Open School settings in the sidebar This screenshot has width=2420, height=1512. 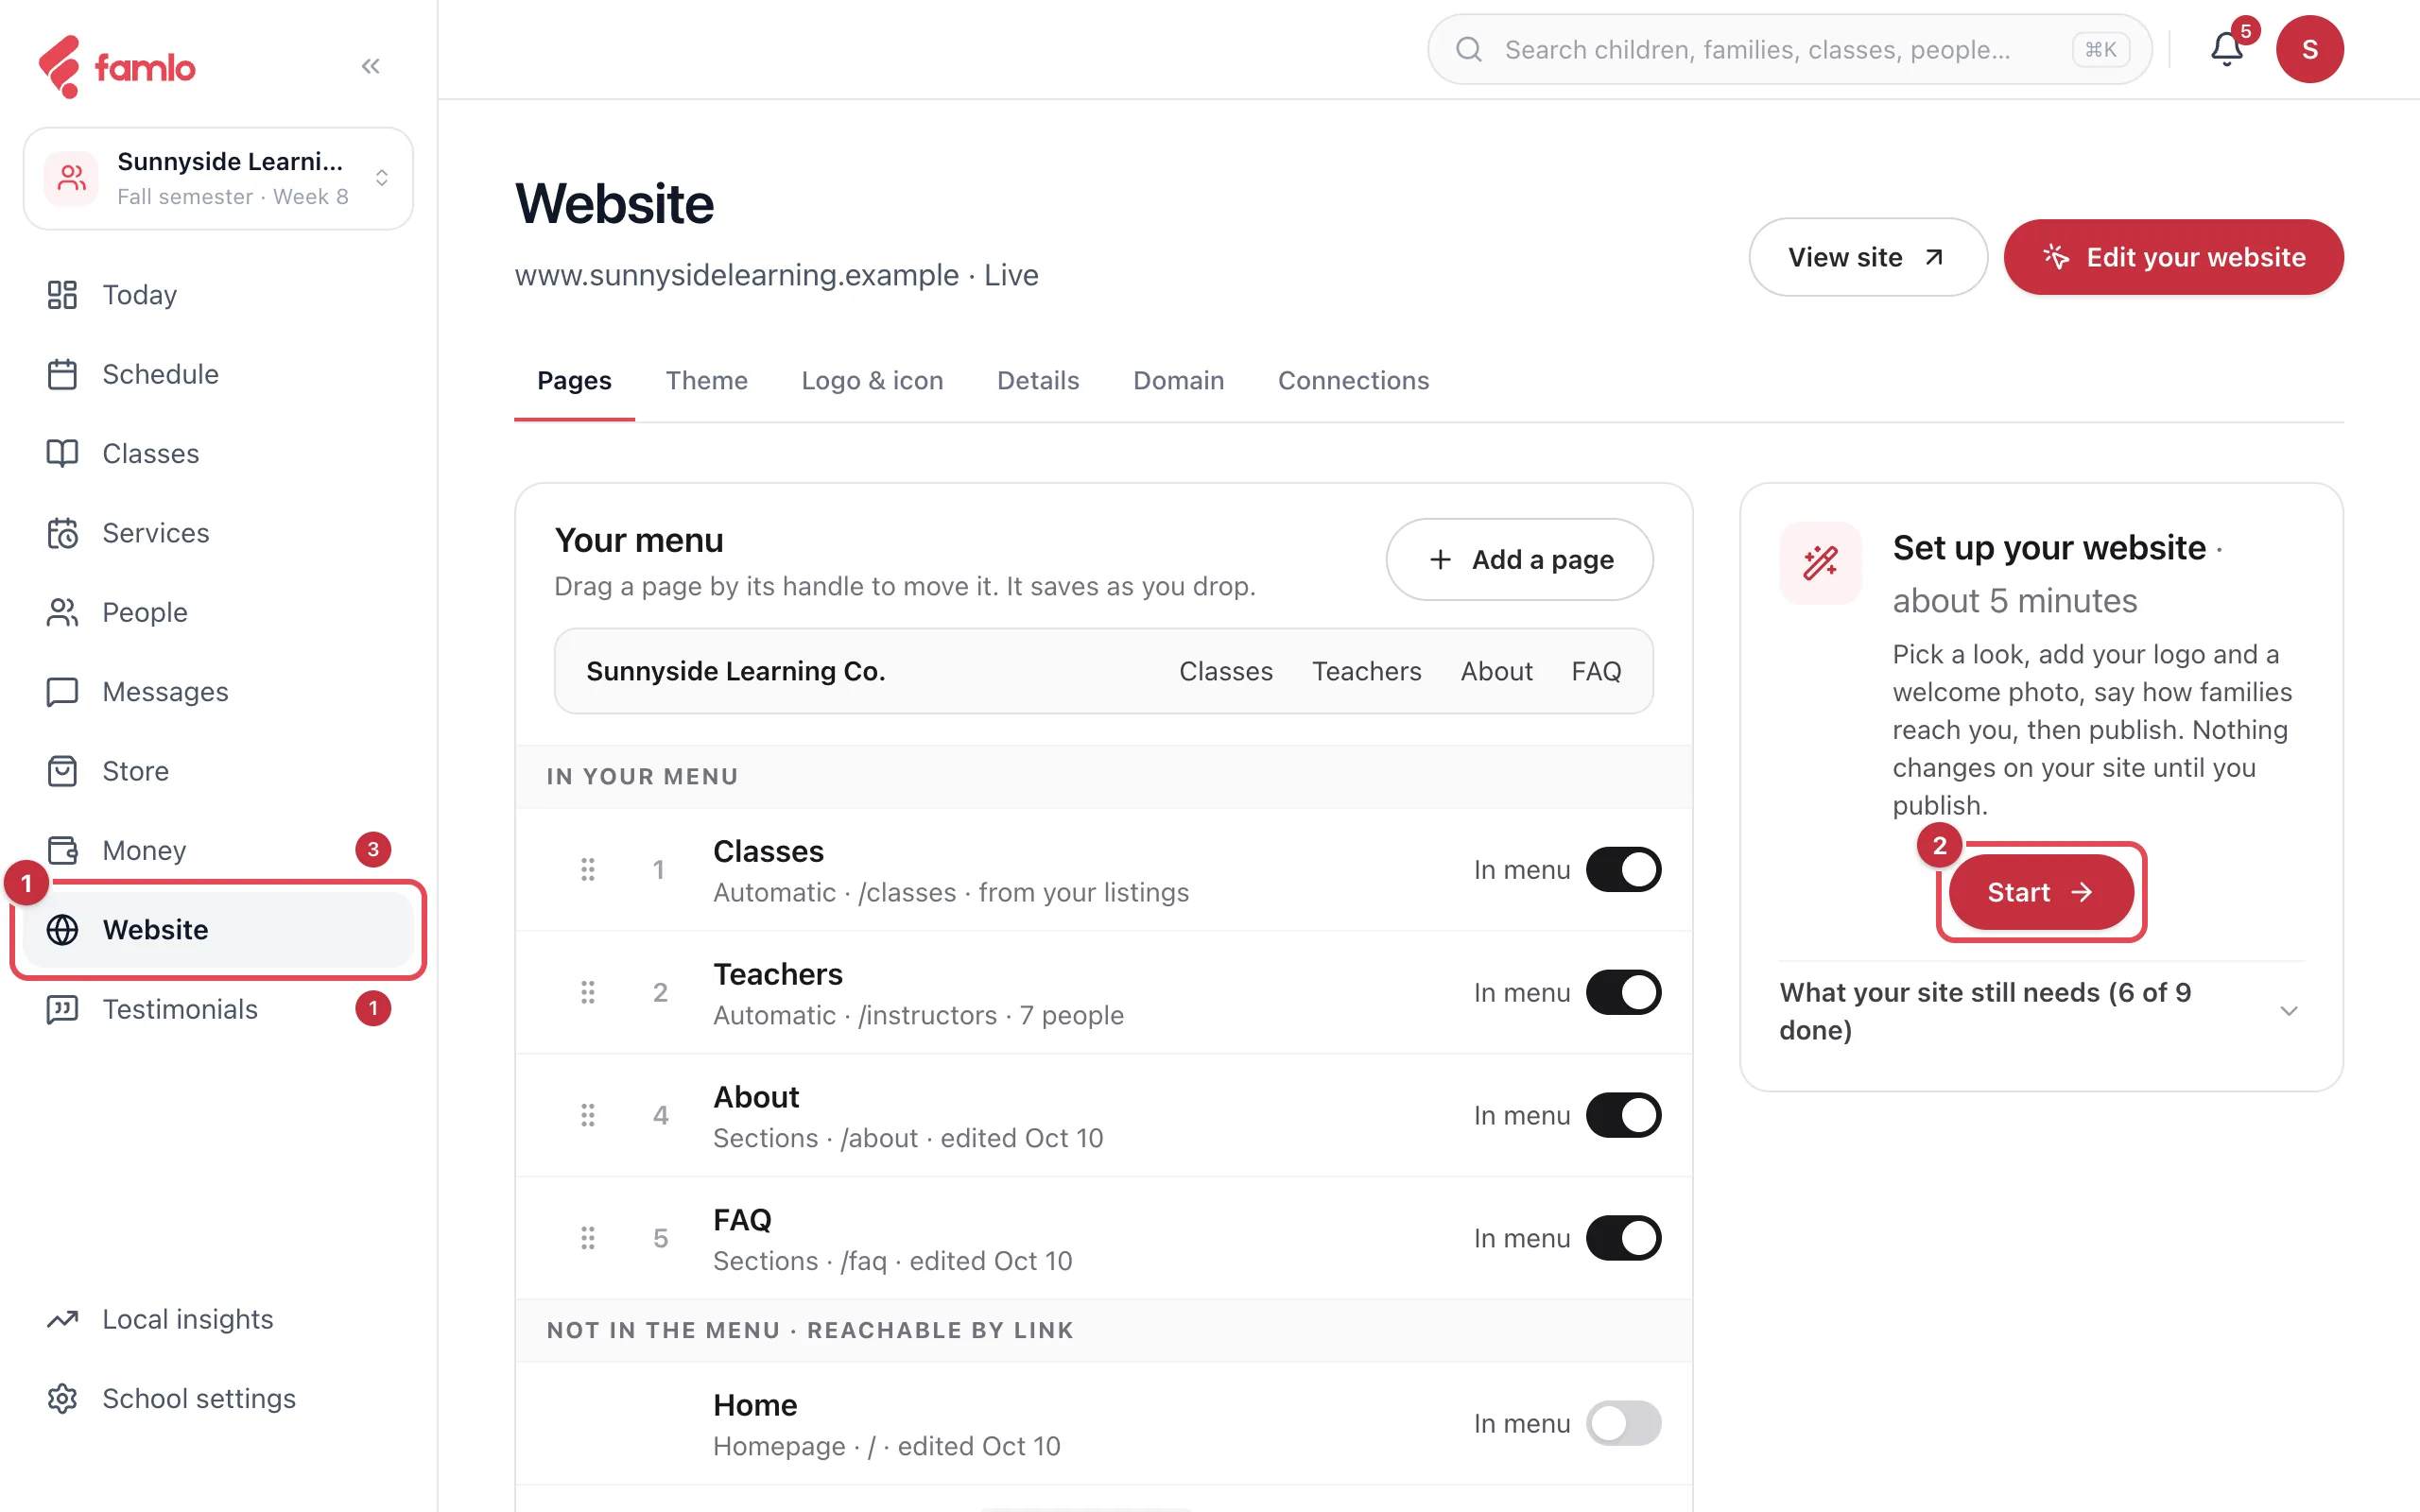(218, 1398)
